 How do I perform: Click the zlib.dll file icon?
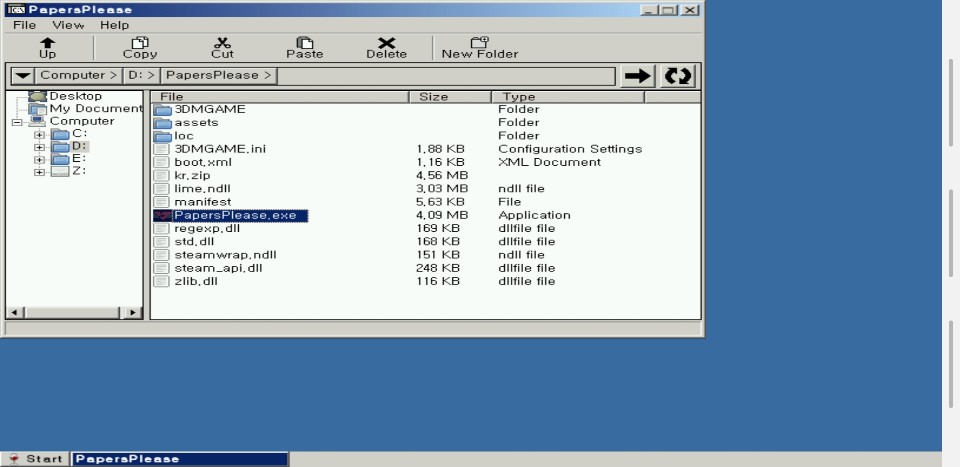(161, 282)
